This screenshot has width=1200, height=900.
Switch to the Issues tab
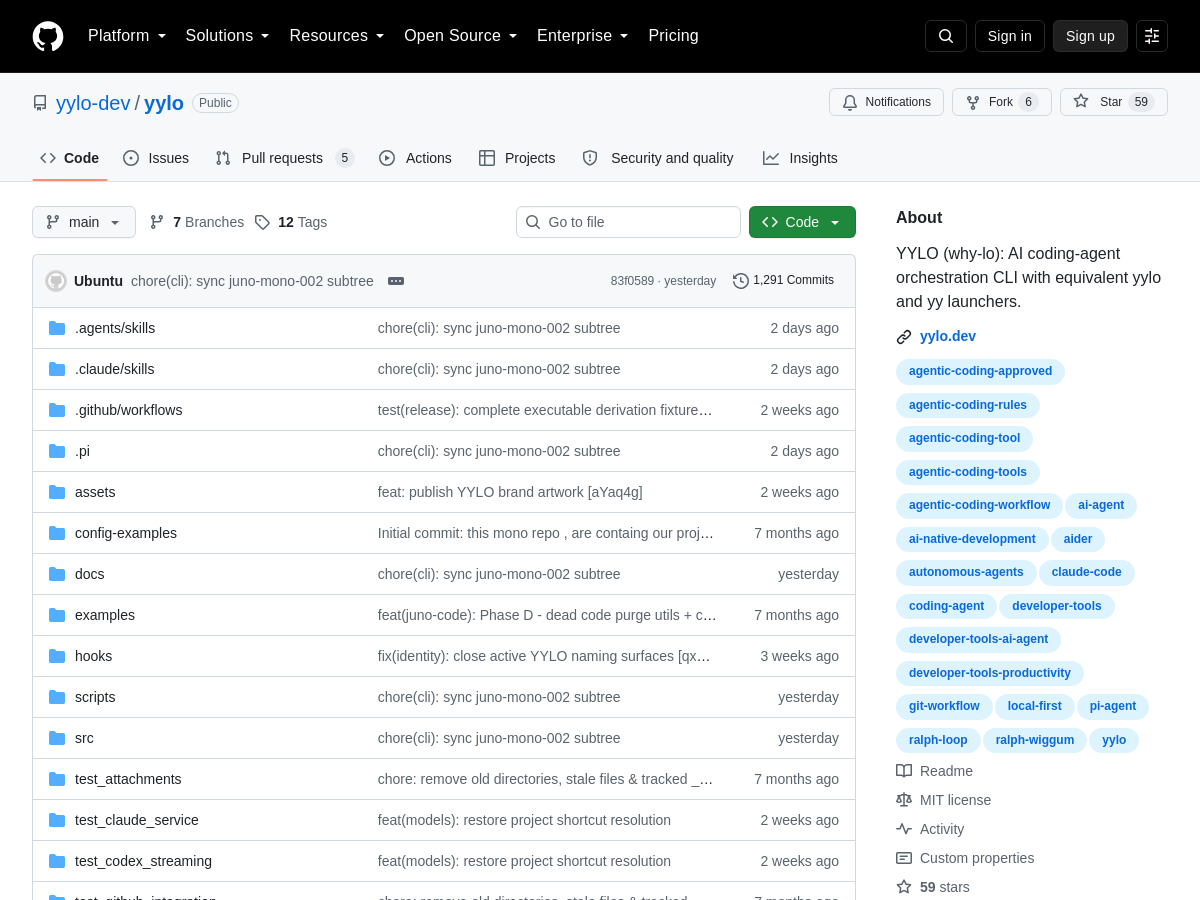156,158
